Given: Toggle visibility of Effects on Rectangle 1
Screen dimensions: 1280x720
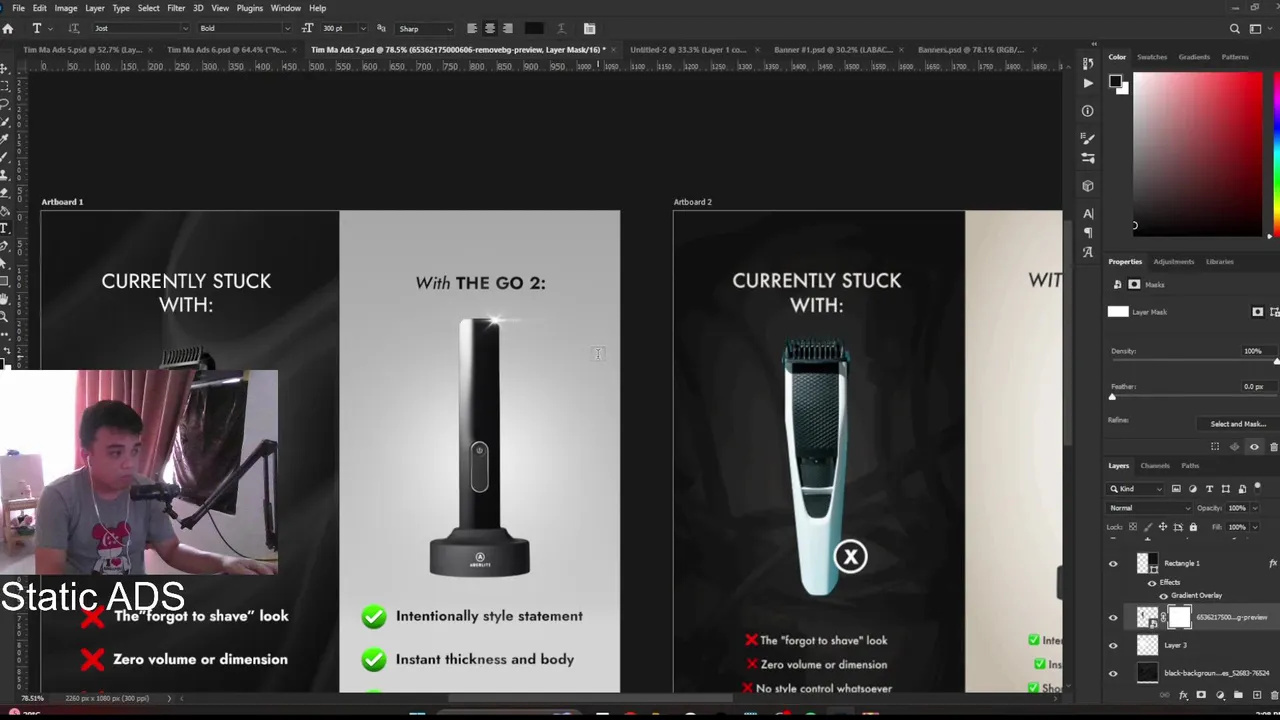Looking at the screenshot, I should (x=1151, y=582).
